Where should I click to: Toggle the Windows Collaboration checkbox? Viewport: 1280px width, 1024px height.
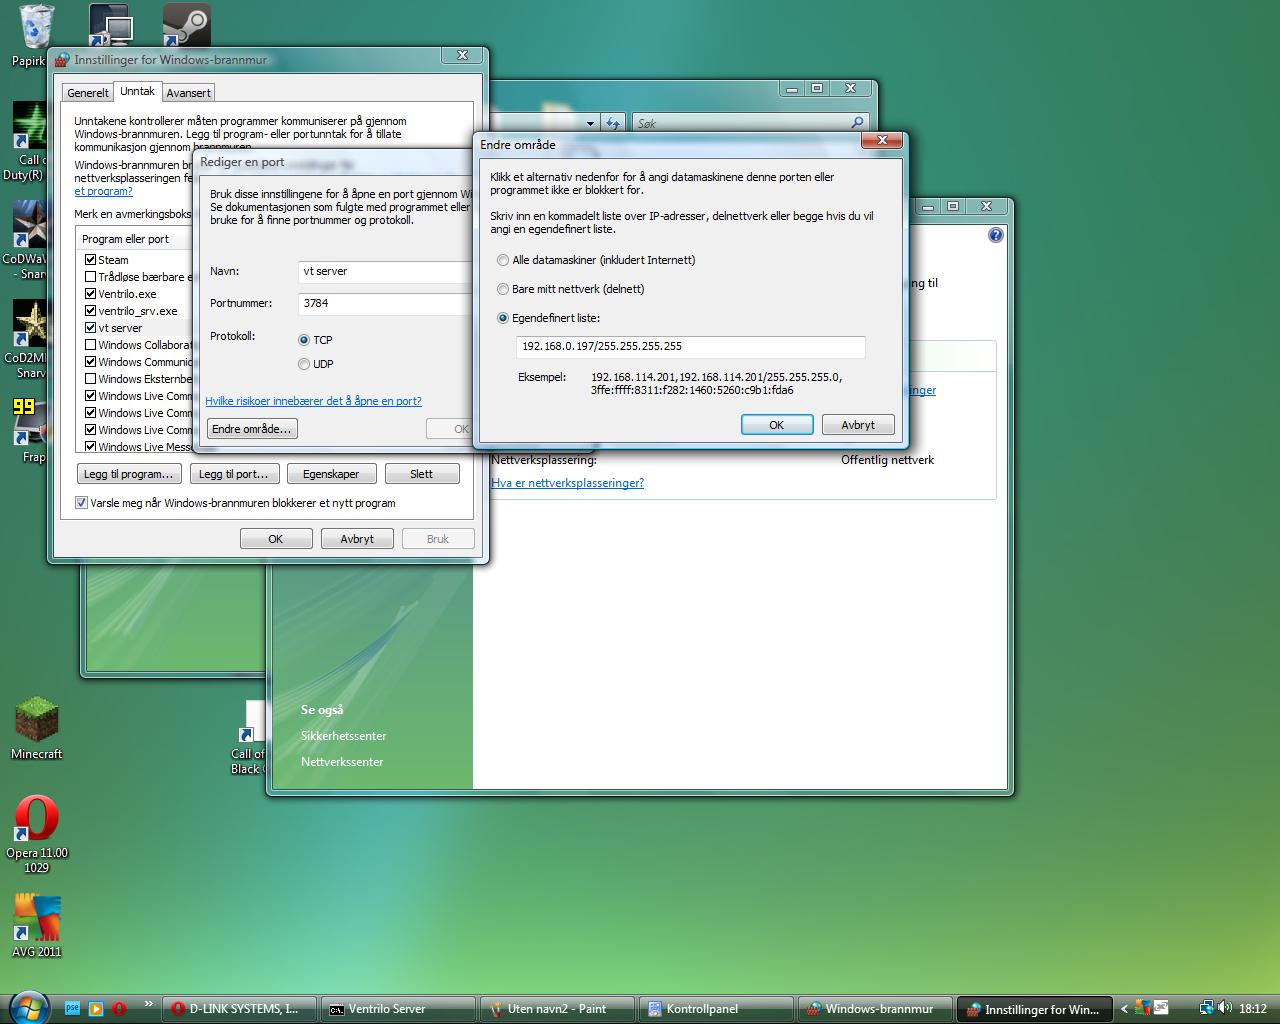tap(91, 345)
